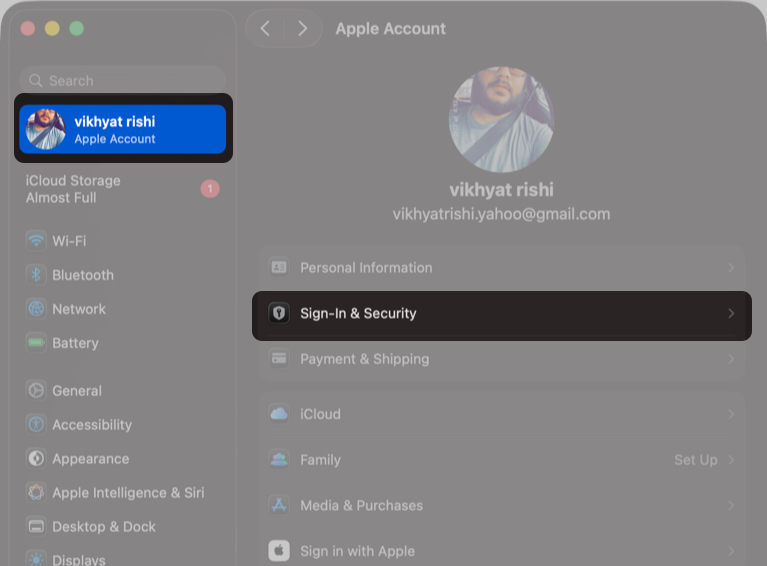Screen dimensions: 767x566
Task: Click the Search field in sidebar
Action: click(123, 80)
